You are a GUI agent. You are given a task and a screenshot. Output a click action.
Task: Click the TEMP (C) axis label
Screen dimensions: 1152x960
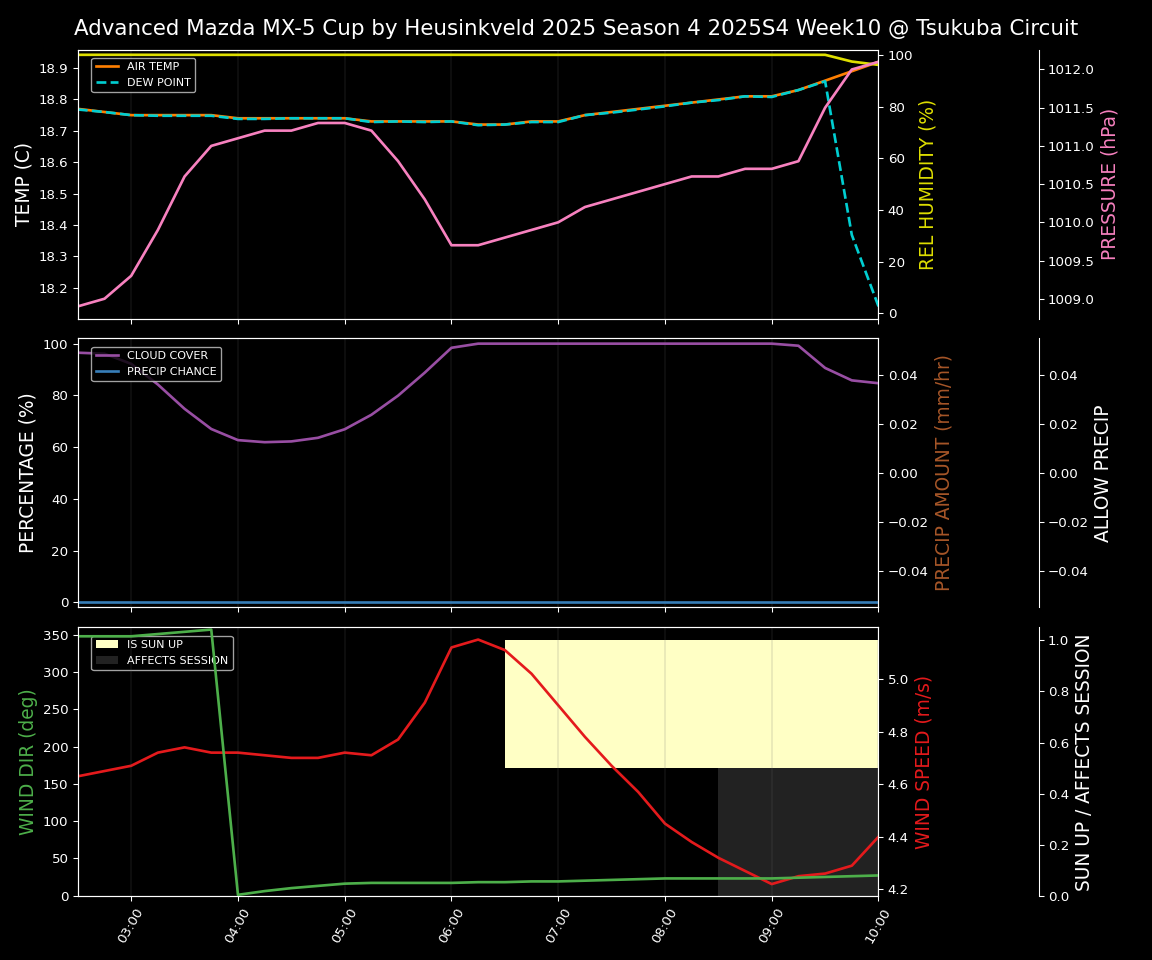pyautogui.click(x=24, y=185)
